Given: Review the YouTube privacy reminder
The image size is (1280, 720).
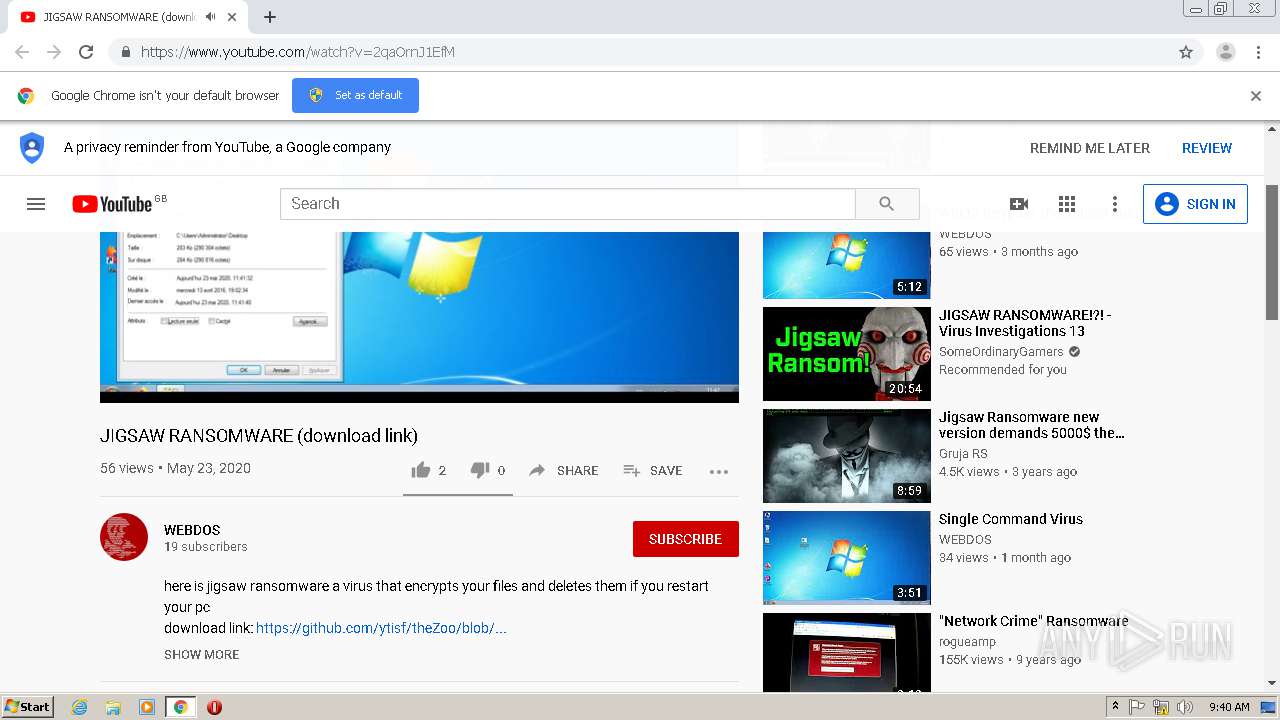Looking at the screenshot, I should [x=1207, y=148].
